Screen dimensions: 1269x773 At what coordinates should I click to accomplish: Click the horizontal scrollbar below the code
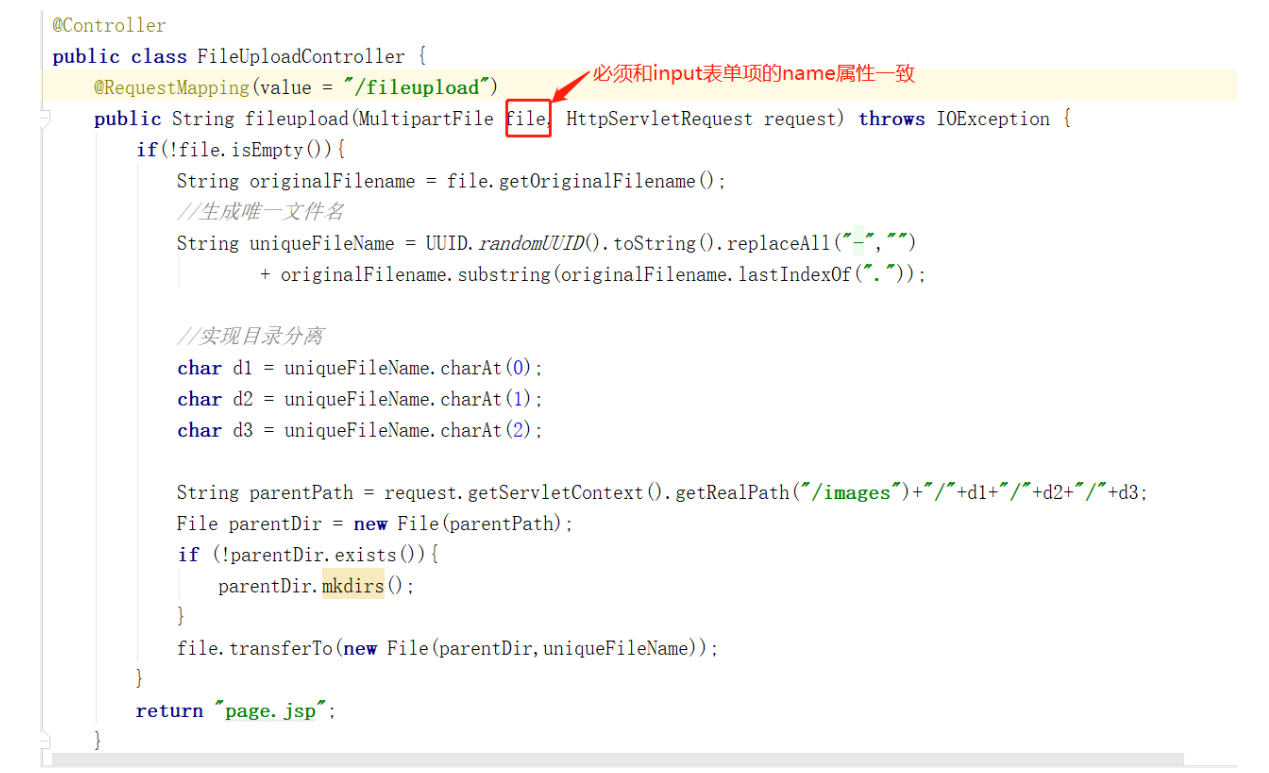(617, 760)
